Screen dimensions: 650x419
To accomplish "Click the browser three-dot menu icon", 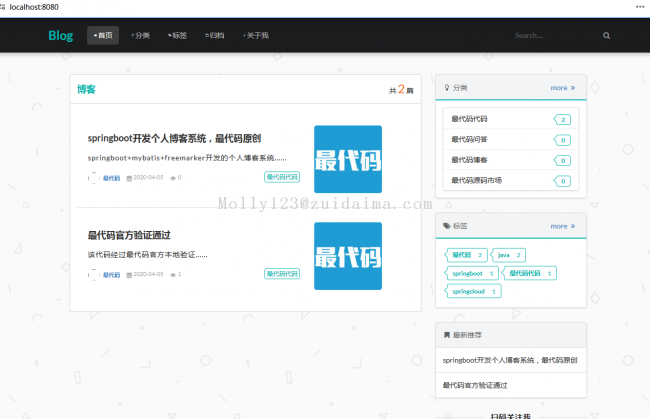I will pos(639,6).
